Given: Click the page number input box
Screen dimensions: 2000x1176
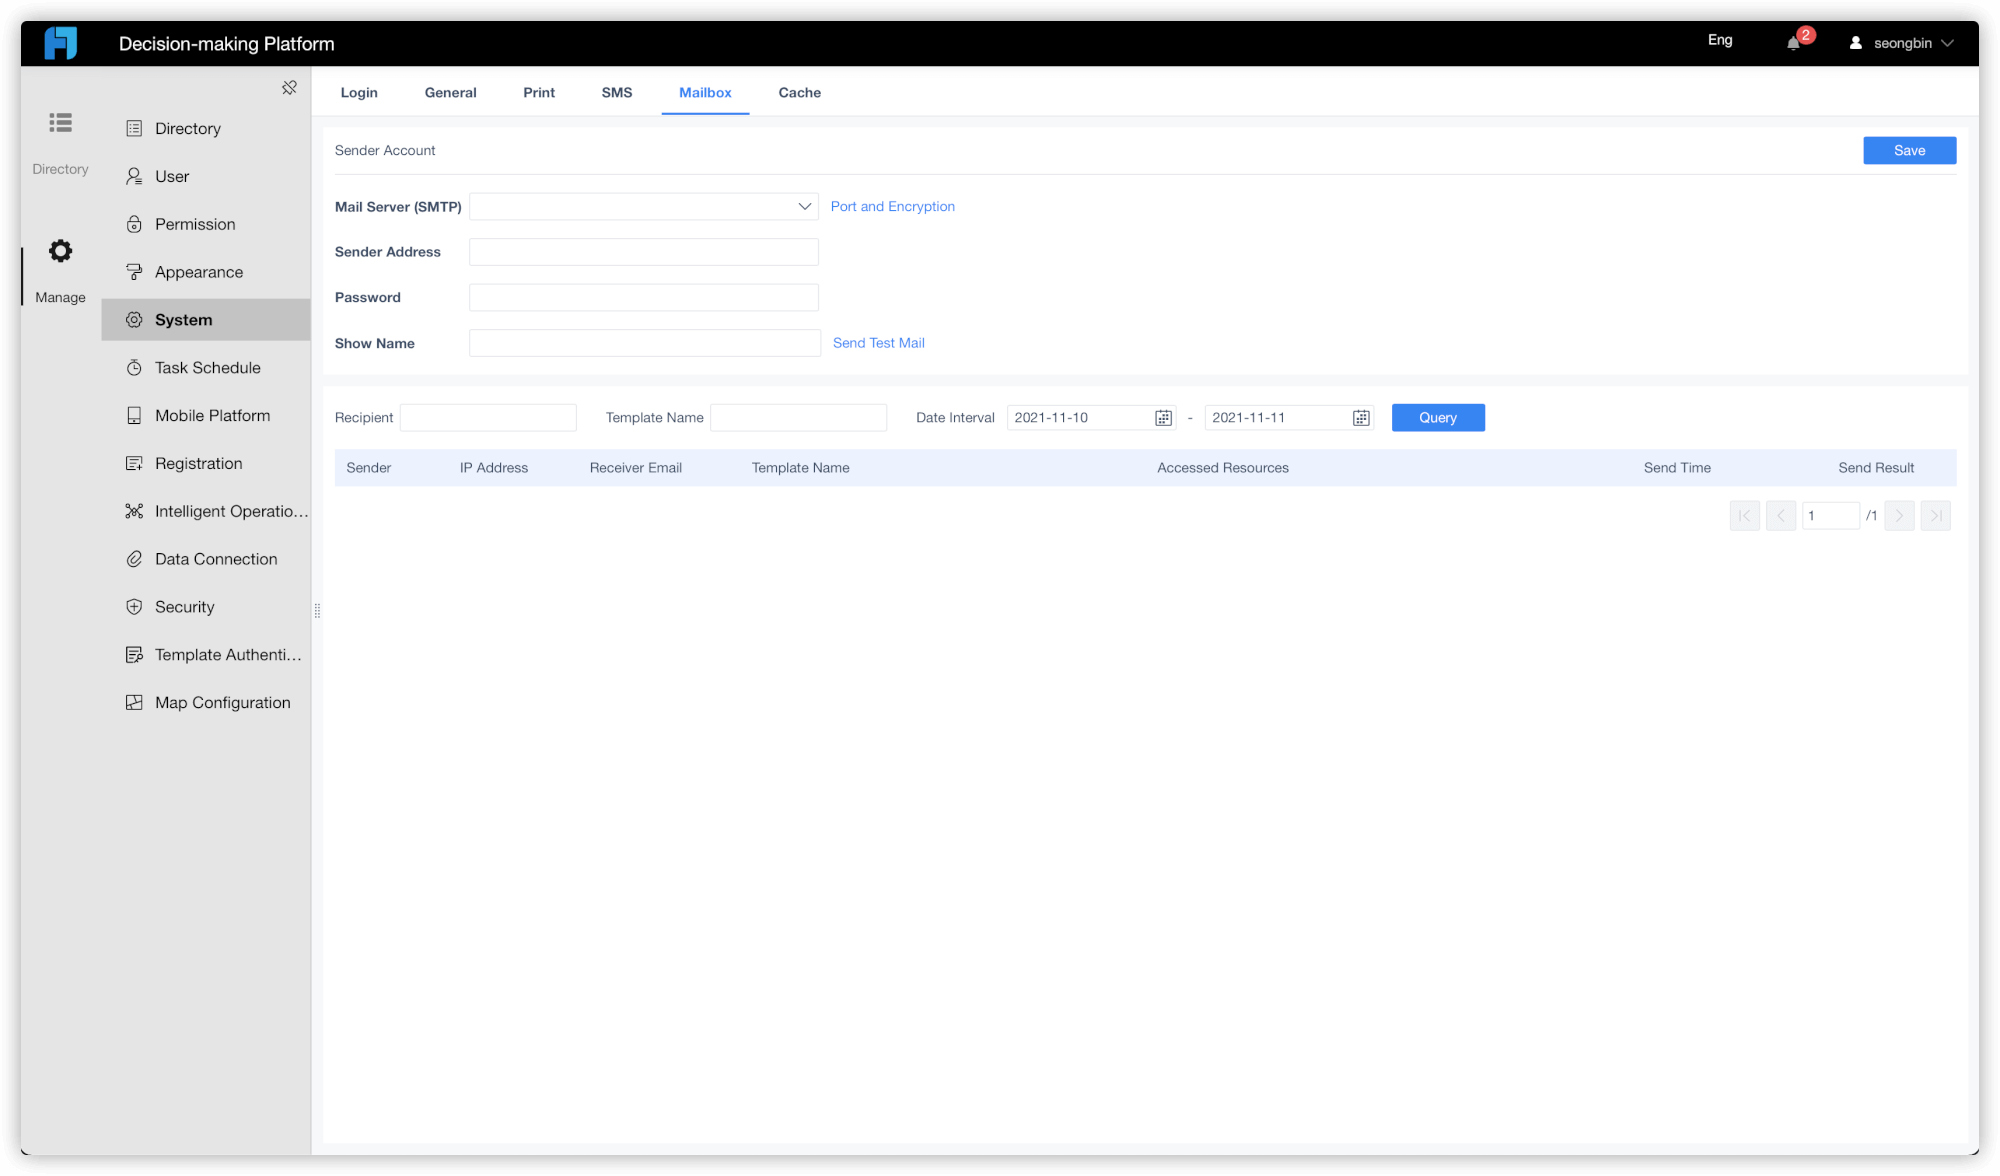Looking at the screenshot, I should 1830,516.
